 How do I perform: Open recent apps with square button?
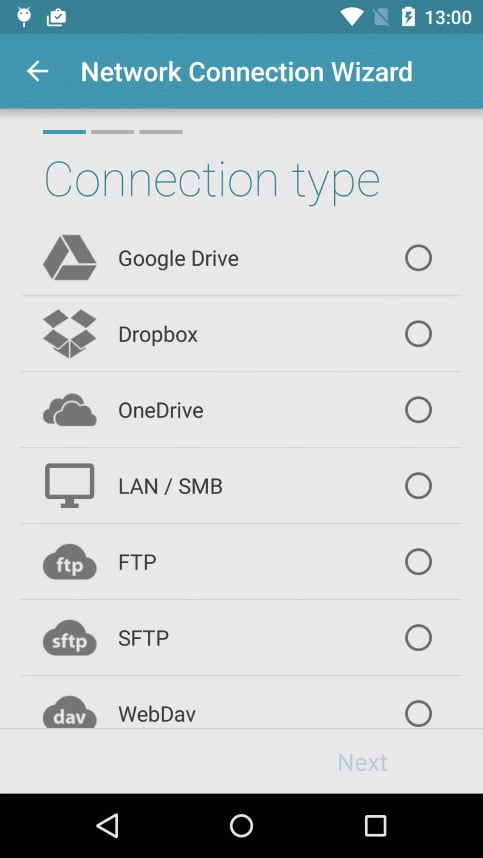pyautogui.click(x=375, y=826)
